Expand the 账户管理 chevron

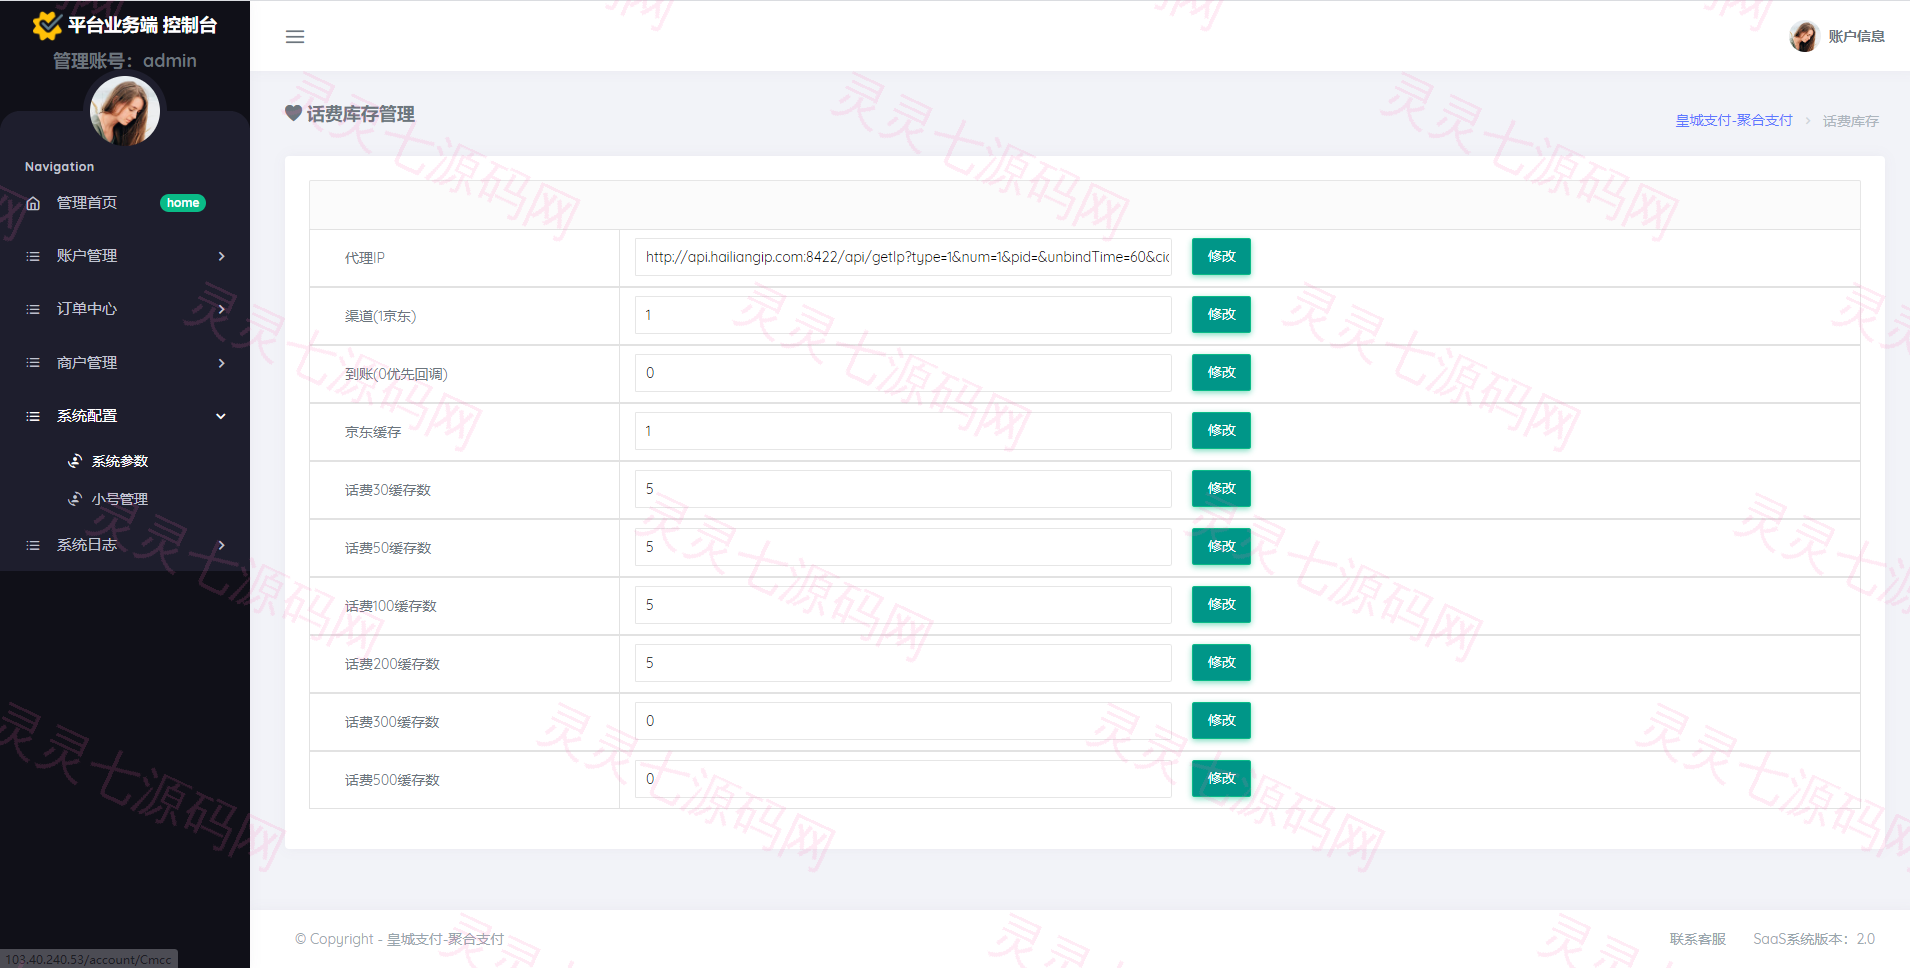221,256
